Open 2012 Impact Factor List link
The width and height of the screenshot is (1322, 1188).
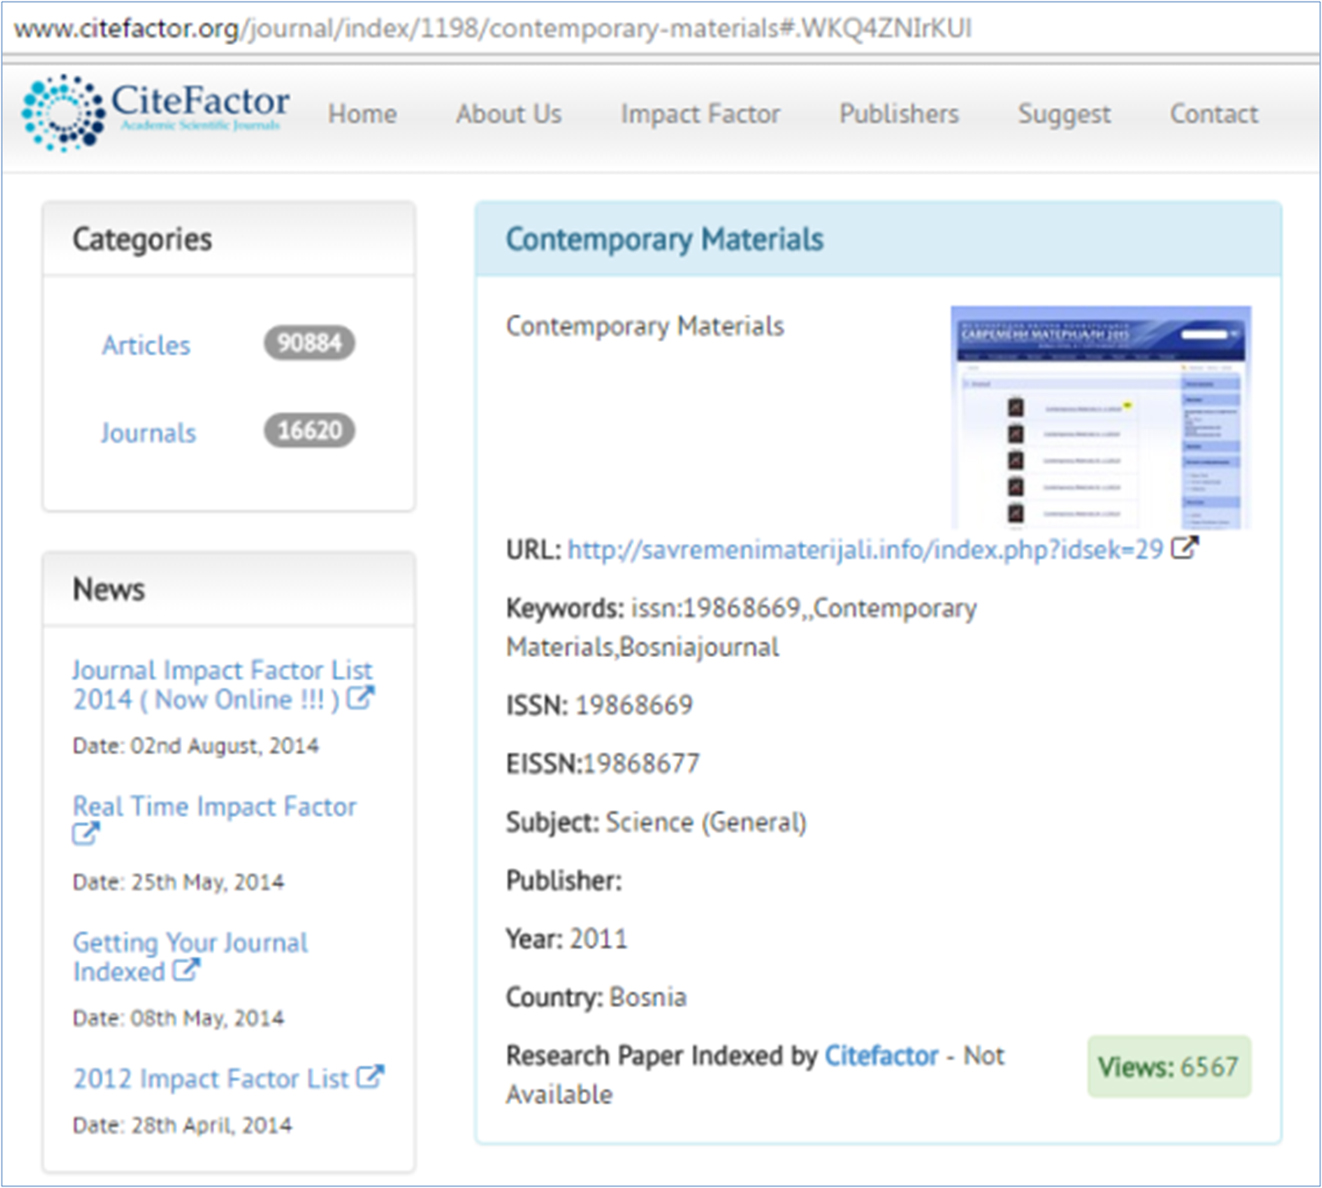click(x=210, y=1078)
